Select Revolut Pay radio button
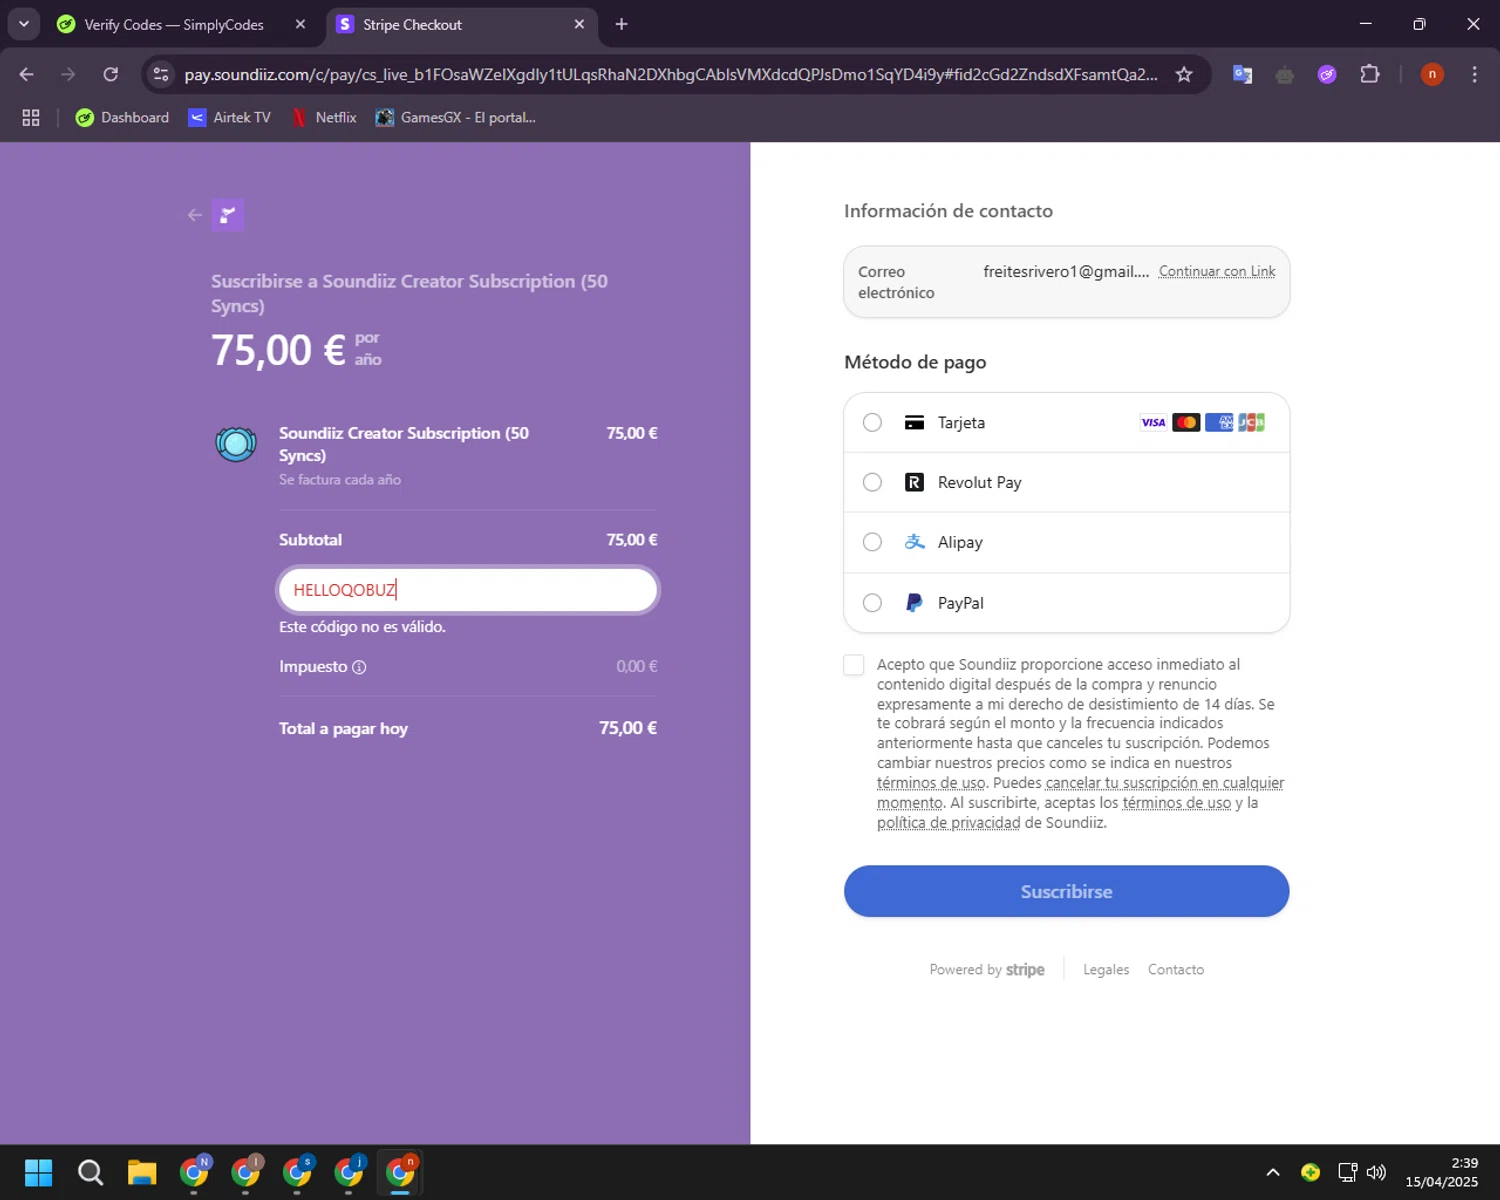Screen dimensions: 1500x1200 872,482
